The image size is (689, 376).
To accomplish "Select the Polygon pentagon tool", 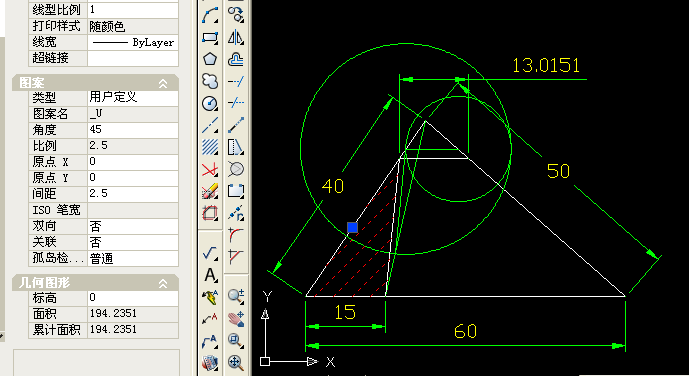I will 210,59.
